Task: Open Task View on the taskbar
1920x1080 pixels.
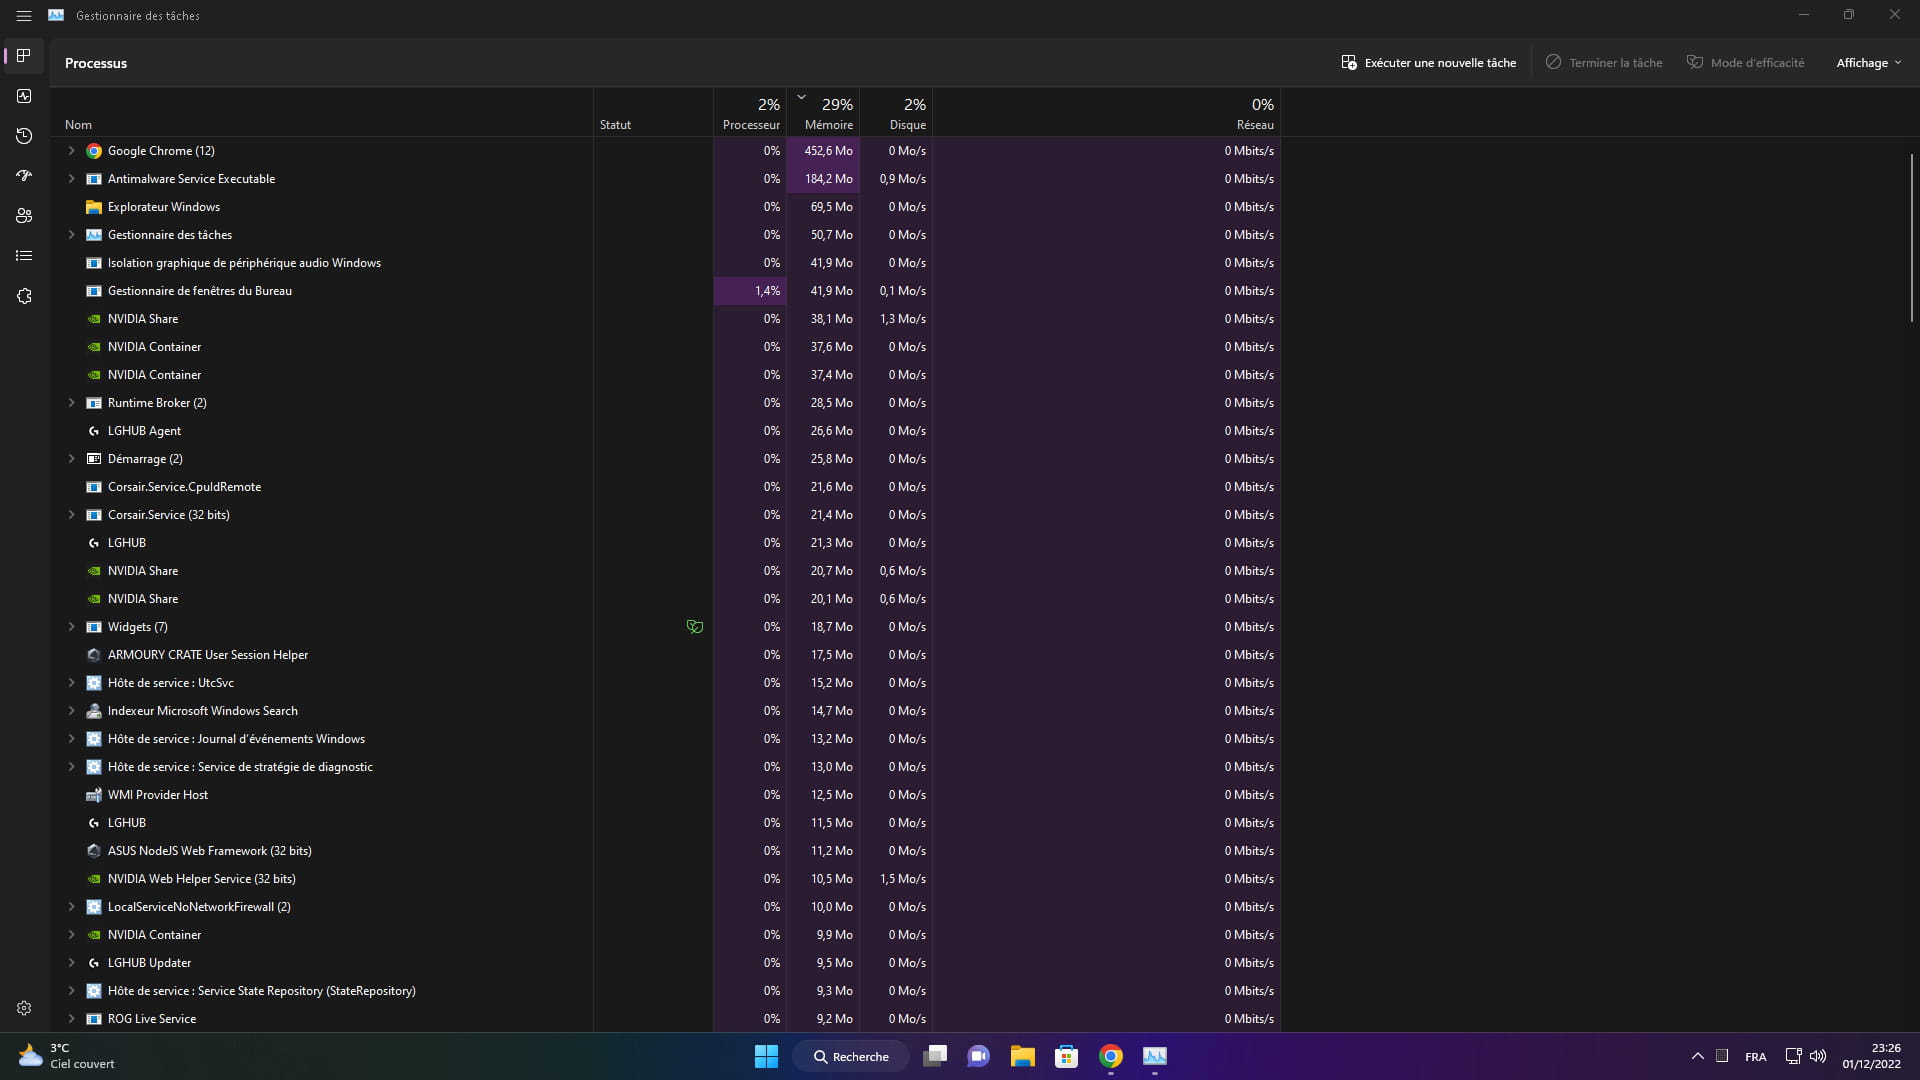Action: pos(935,1056)
